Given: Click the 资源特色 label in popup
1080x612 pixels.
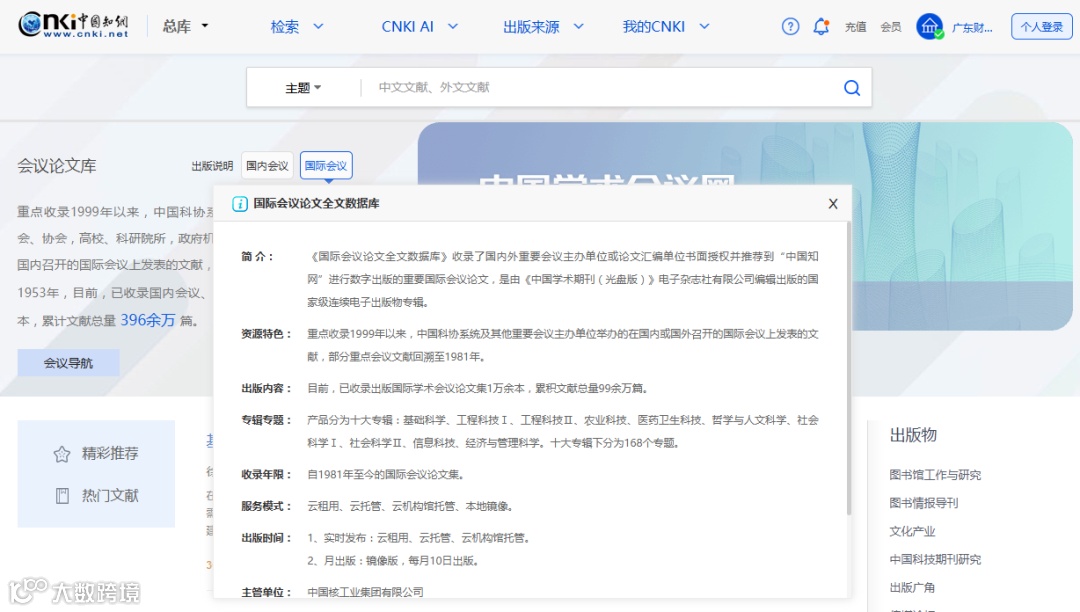Looking at the screenshot, I should [x=267, y=334].
